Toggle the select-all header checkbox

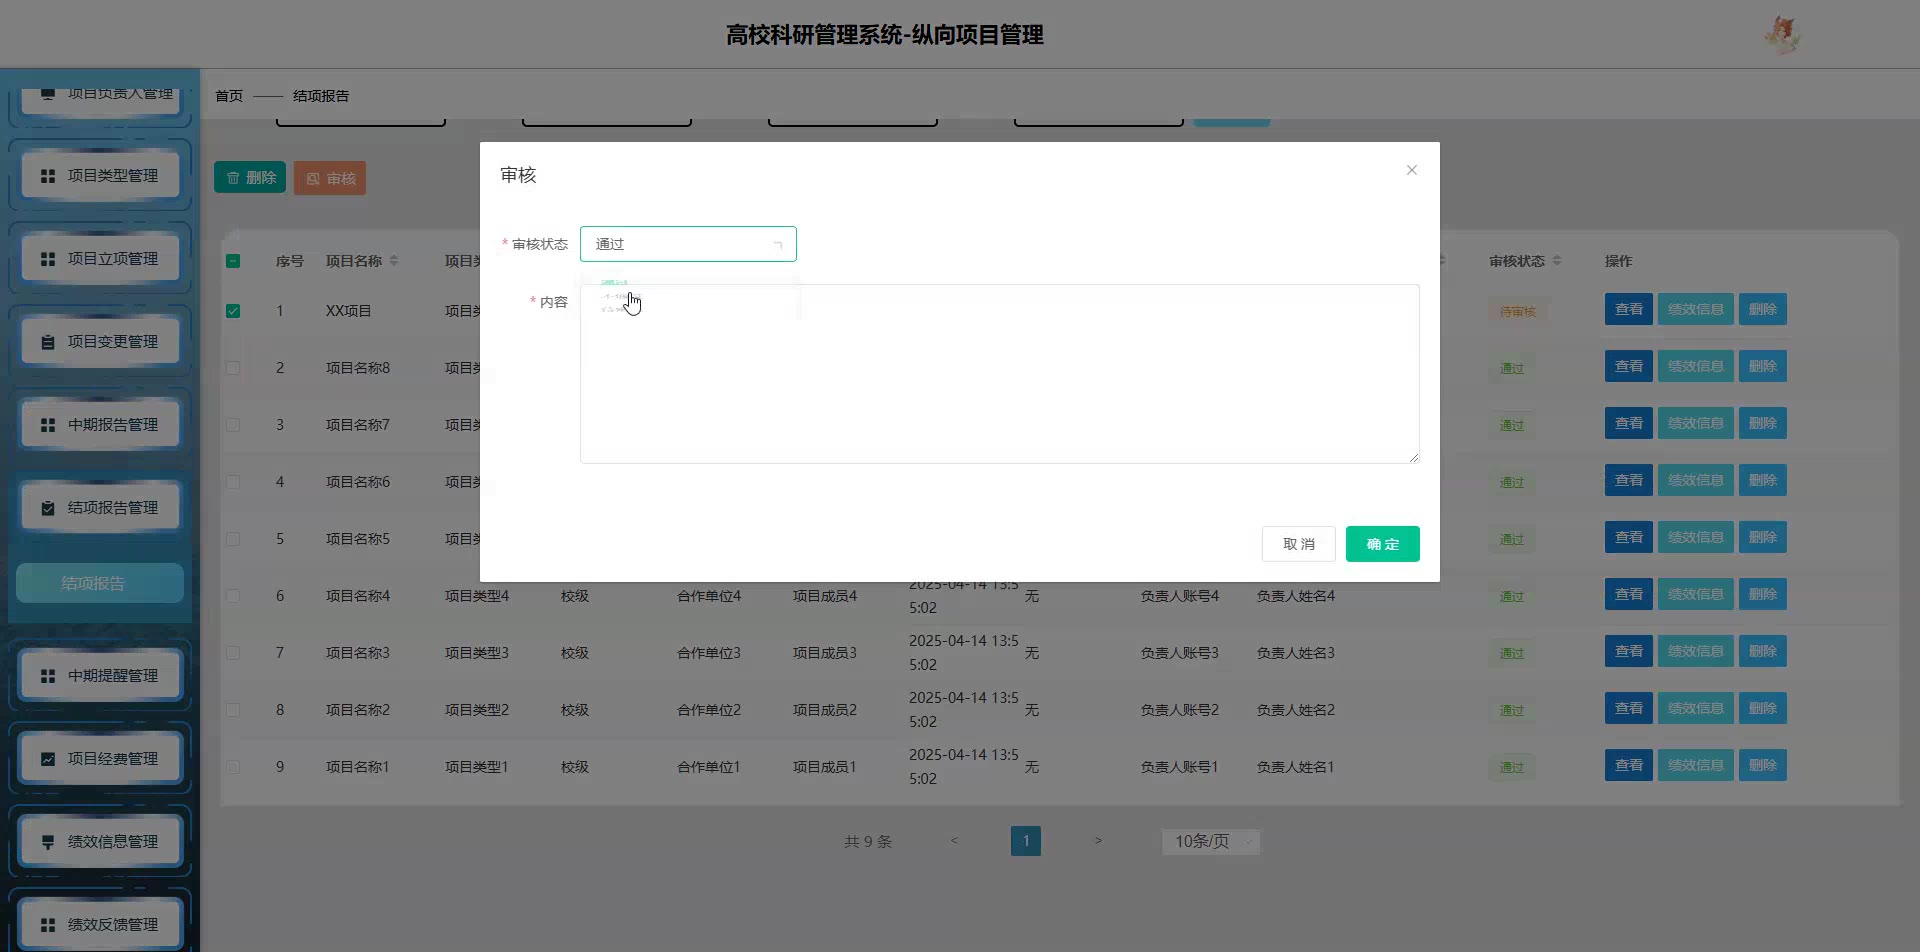click(233, 261)
